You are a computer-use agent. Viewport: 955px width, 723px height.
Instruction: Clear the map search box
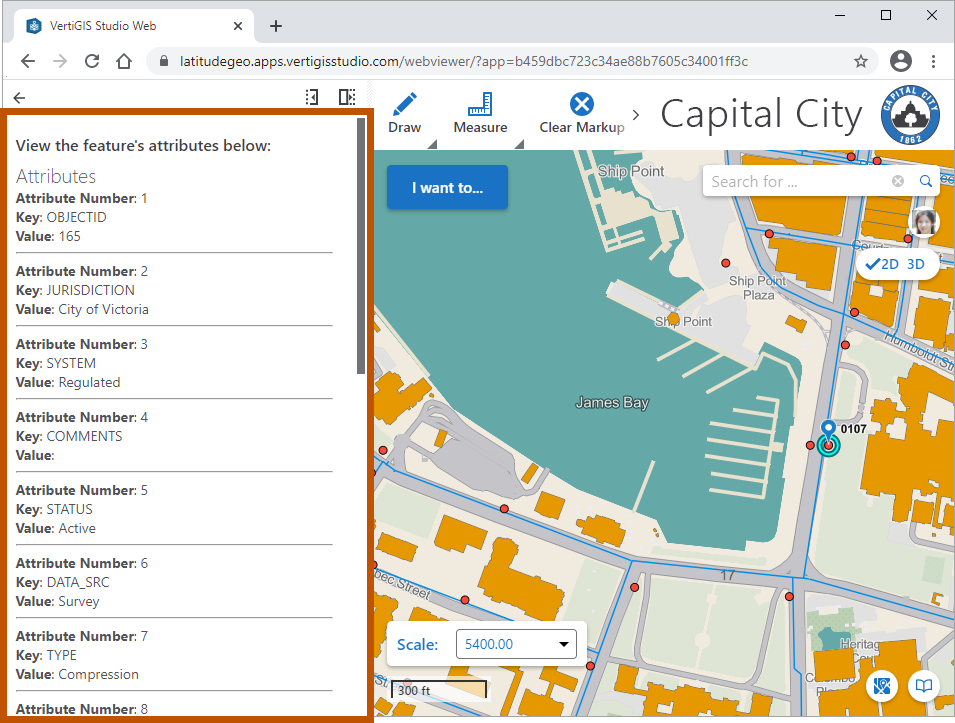[x=898, y=181]
